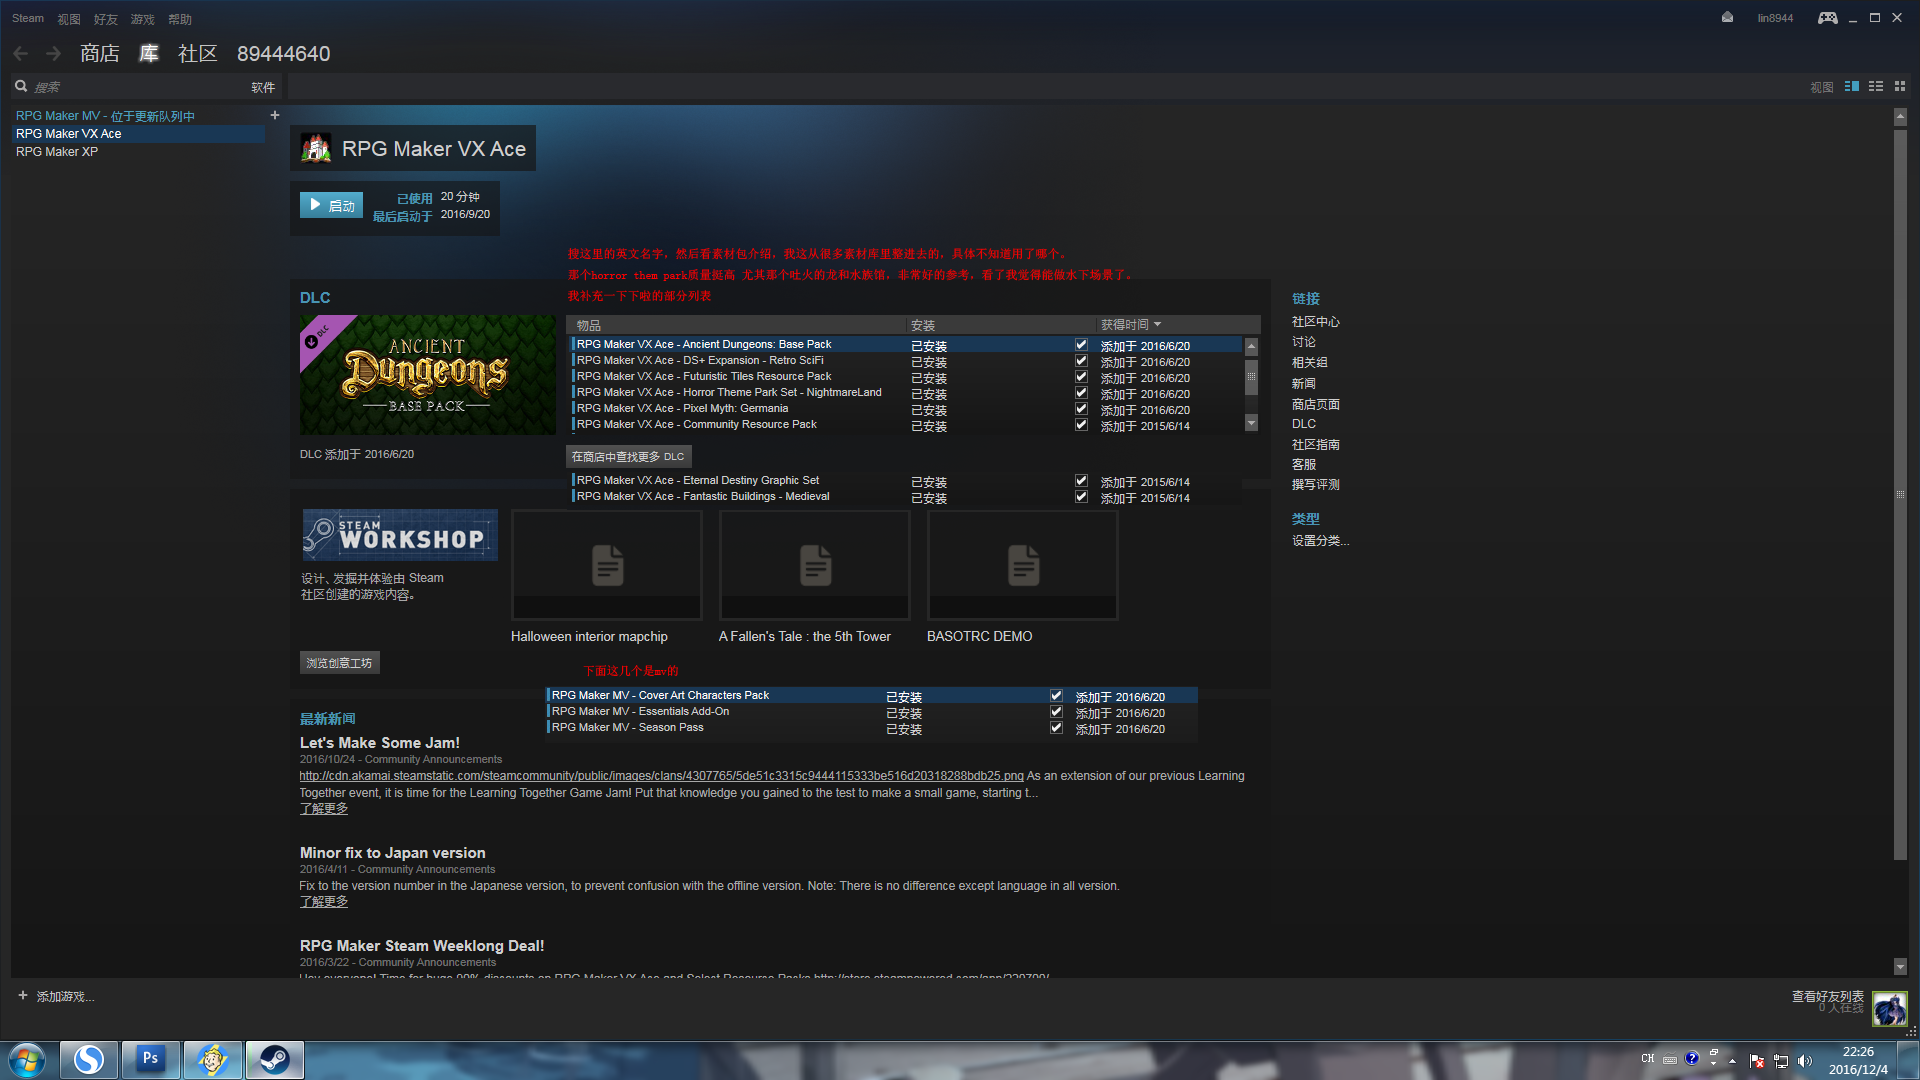The image size is (1920, 1080).
Task: Open the 视图 menu
Action: click(x=69, y=19)
